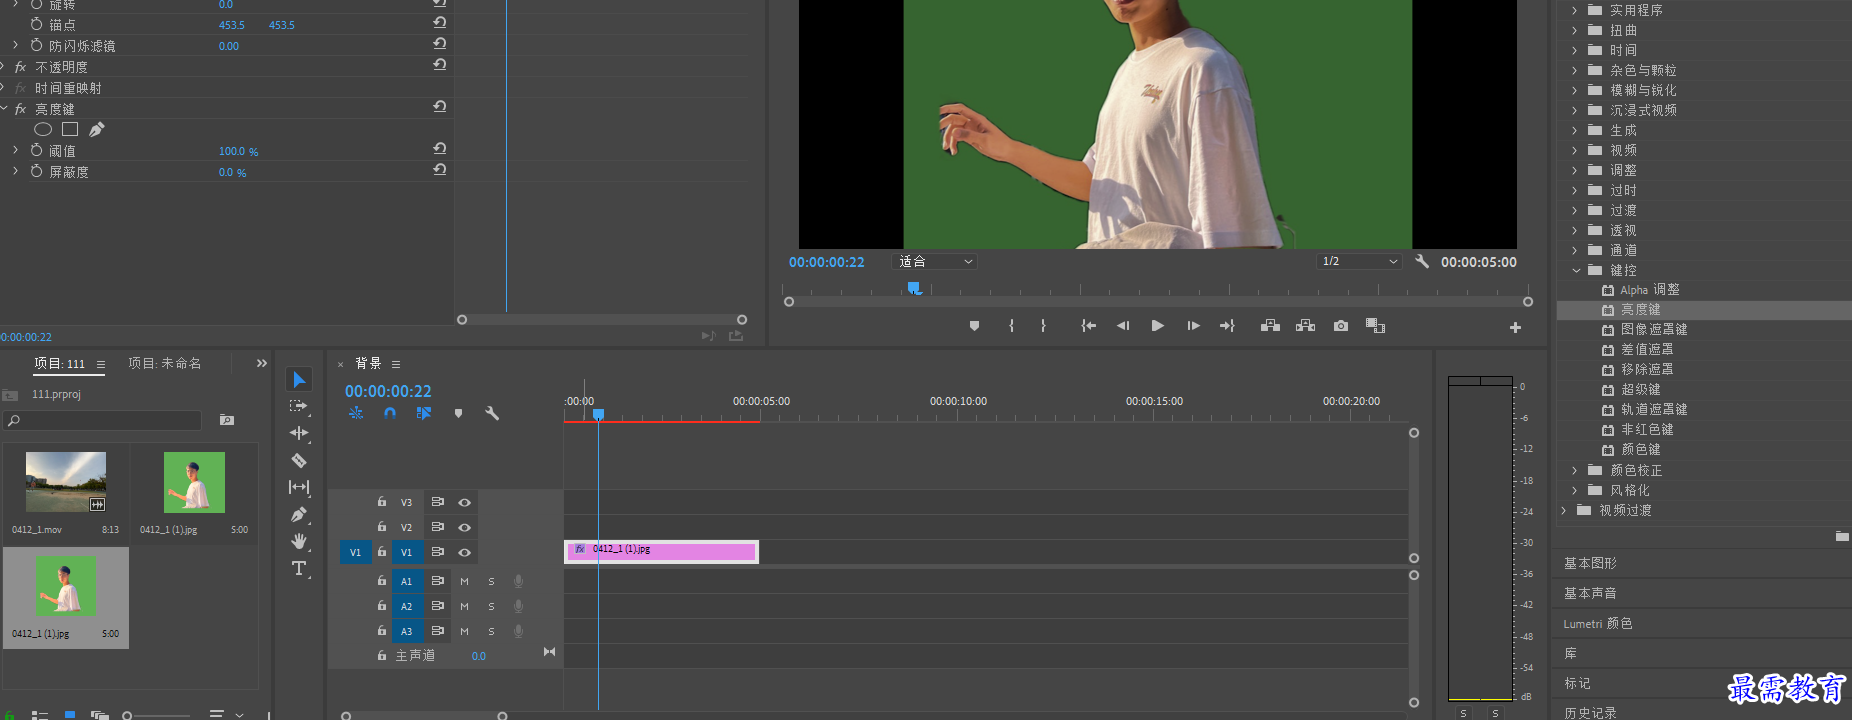Select the 轨道遮罩键 effect
The width and height of the screenshot is (1852, 720).
click(1654, 410)
